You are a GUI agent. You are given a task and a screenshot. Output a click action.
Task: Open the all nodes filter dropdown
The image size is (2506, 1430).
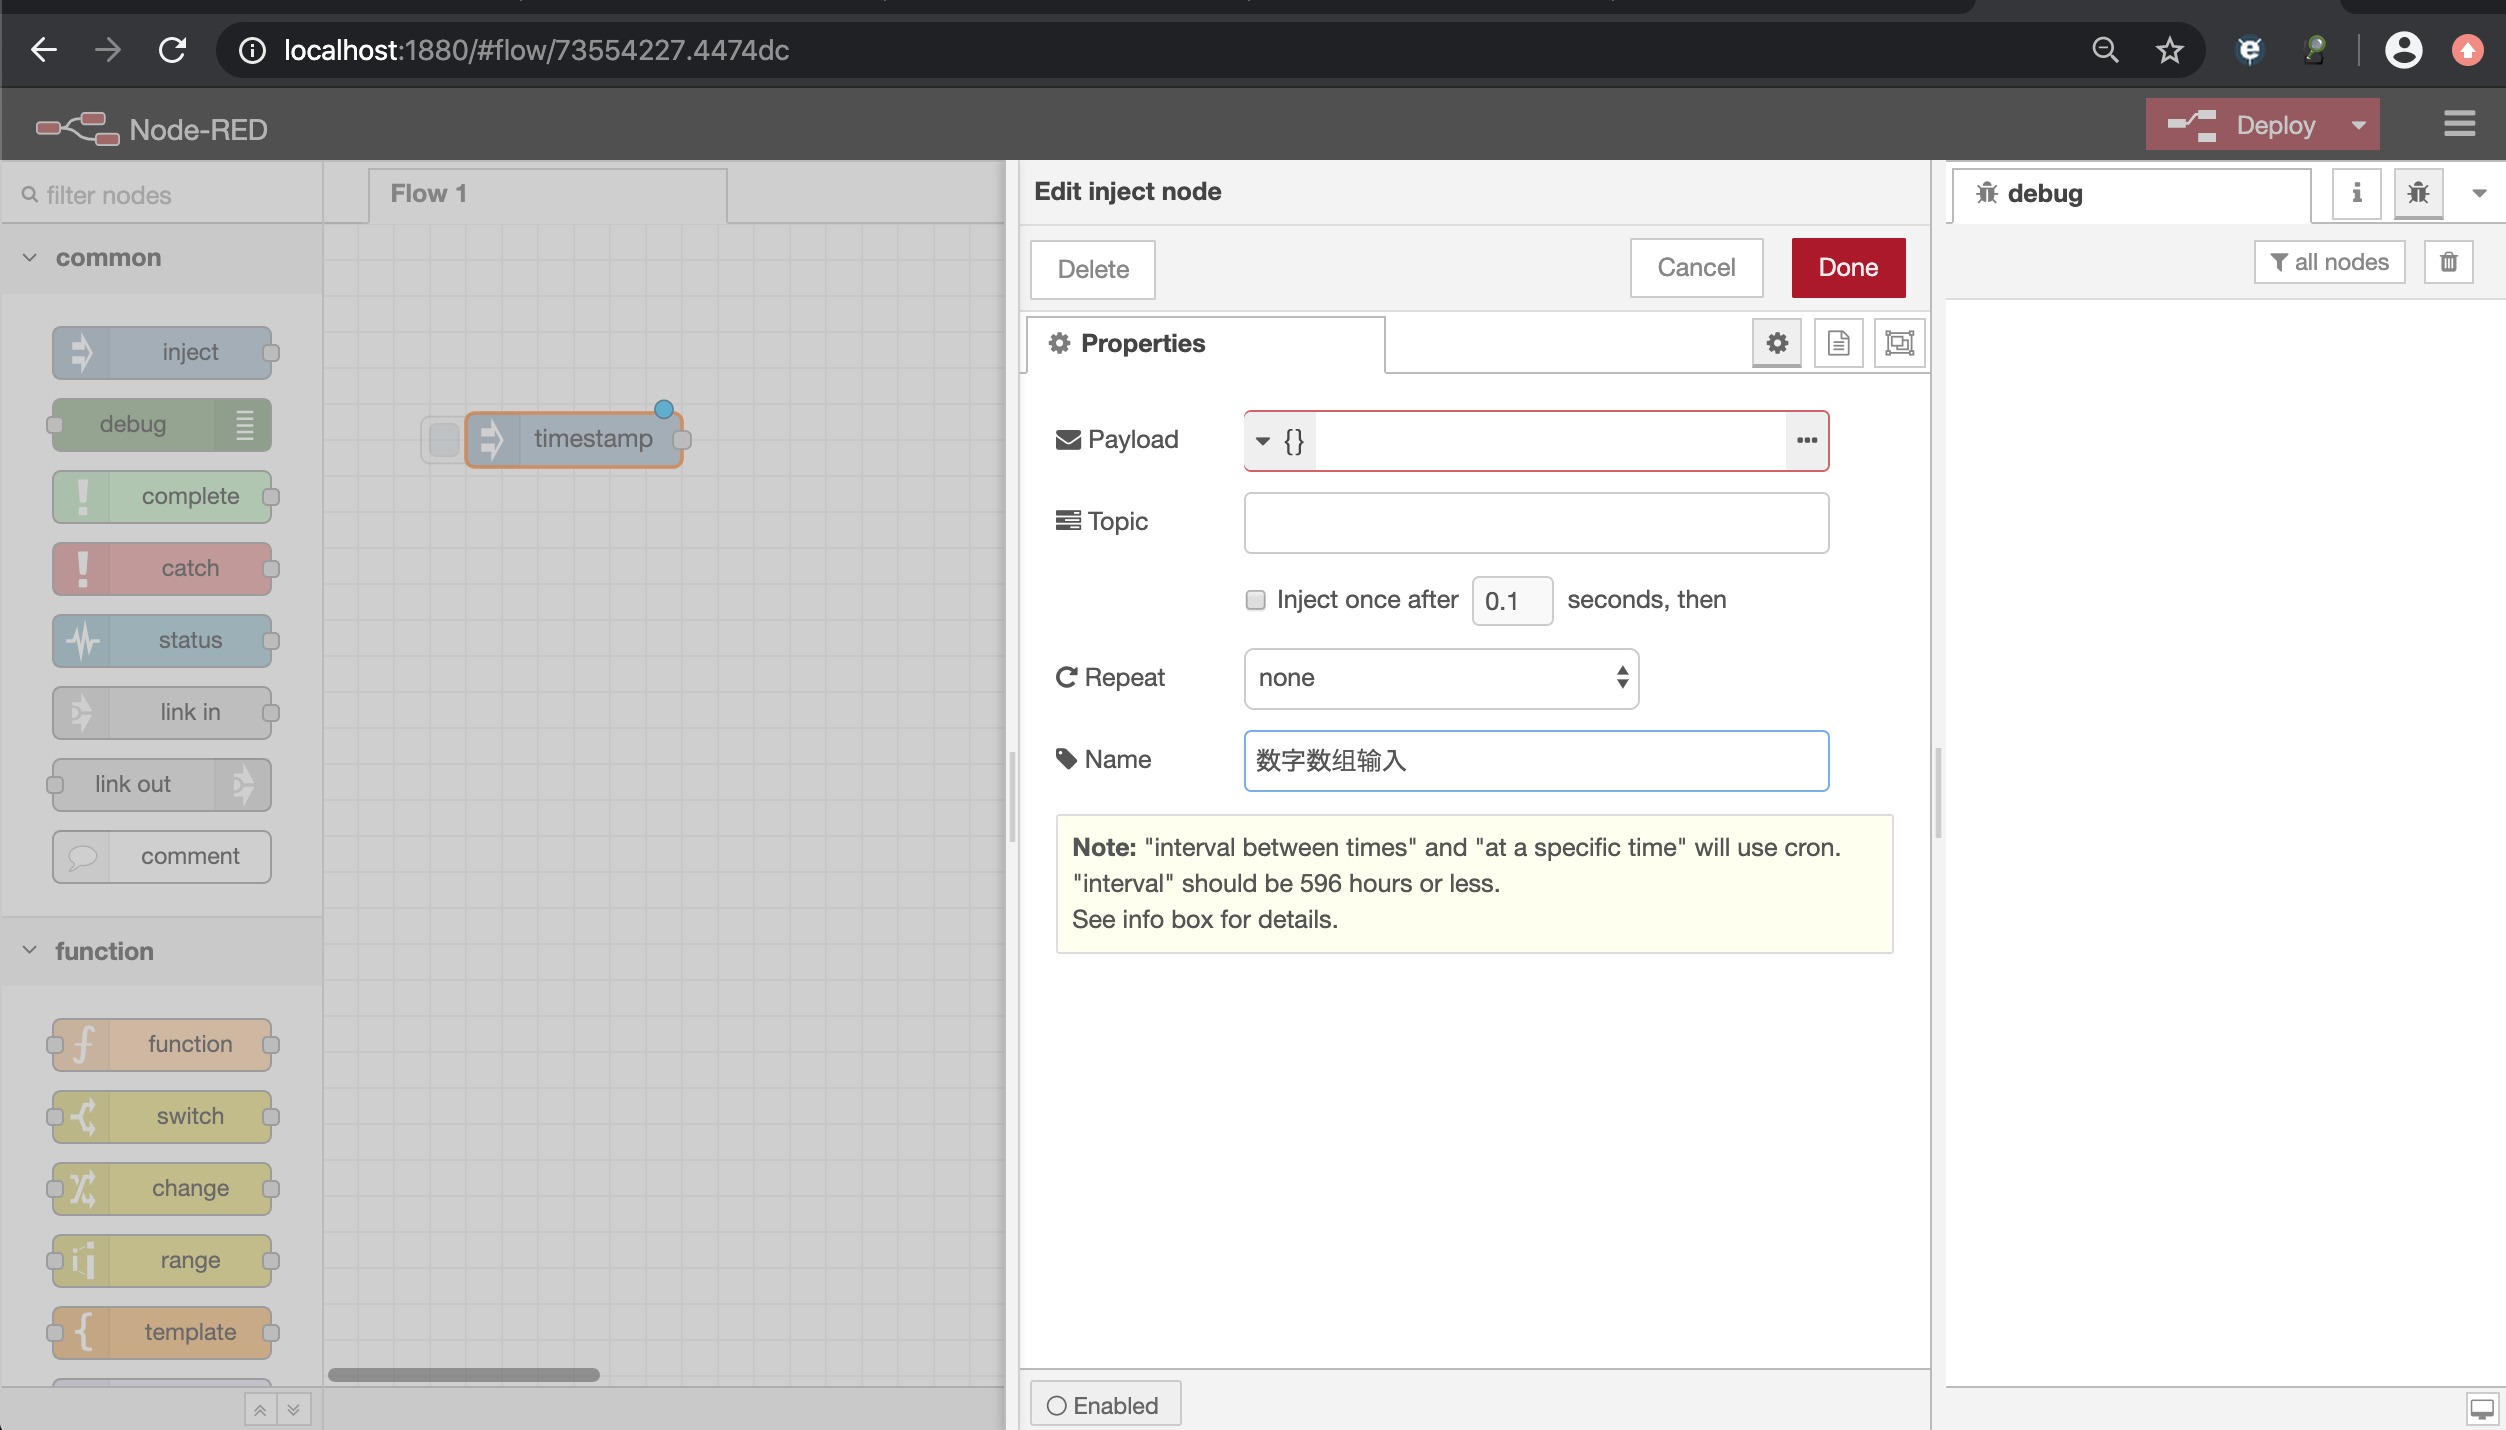[2330, 262]
